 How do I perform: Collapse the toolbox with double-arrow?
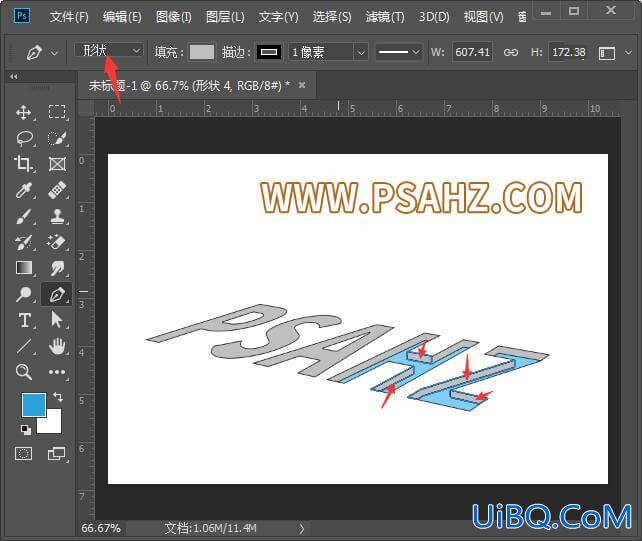tap(14, 76)
